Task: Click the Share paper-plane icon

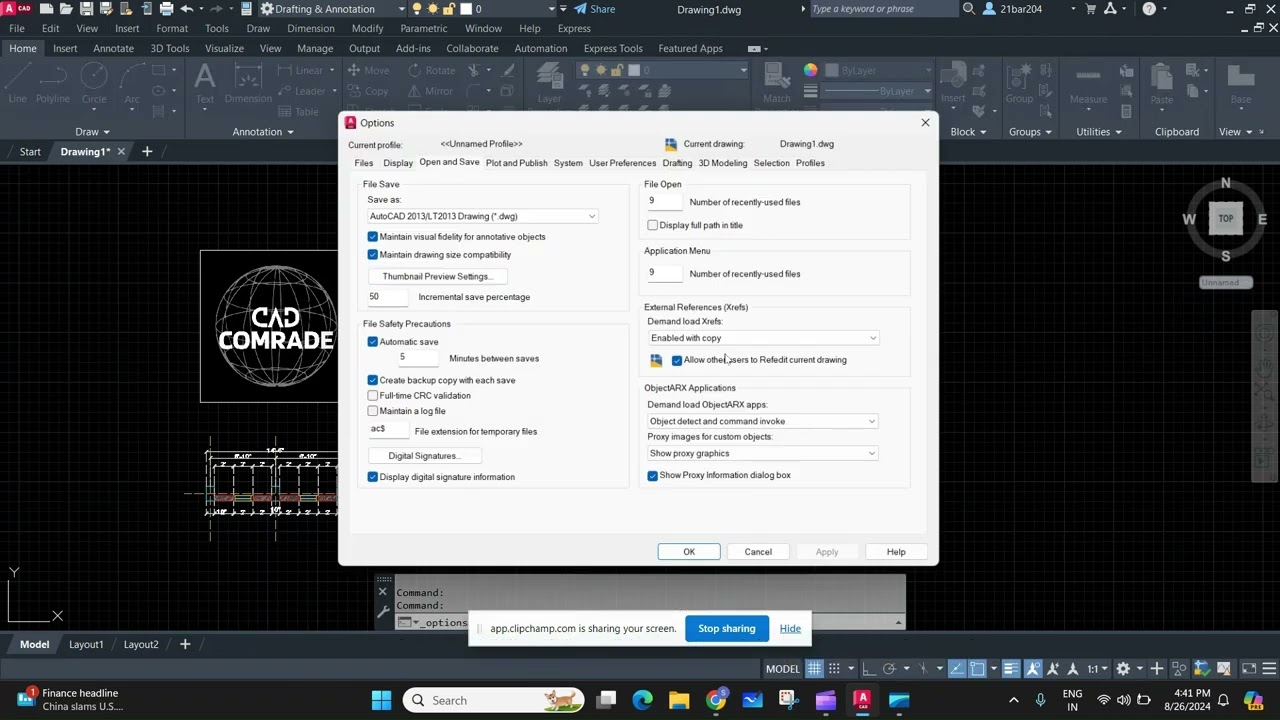Action: click(579, 9)
